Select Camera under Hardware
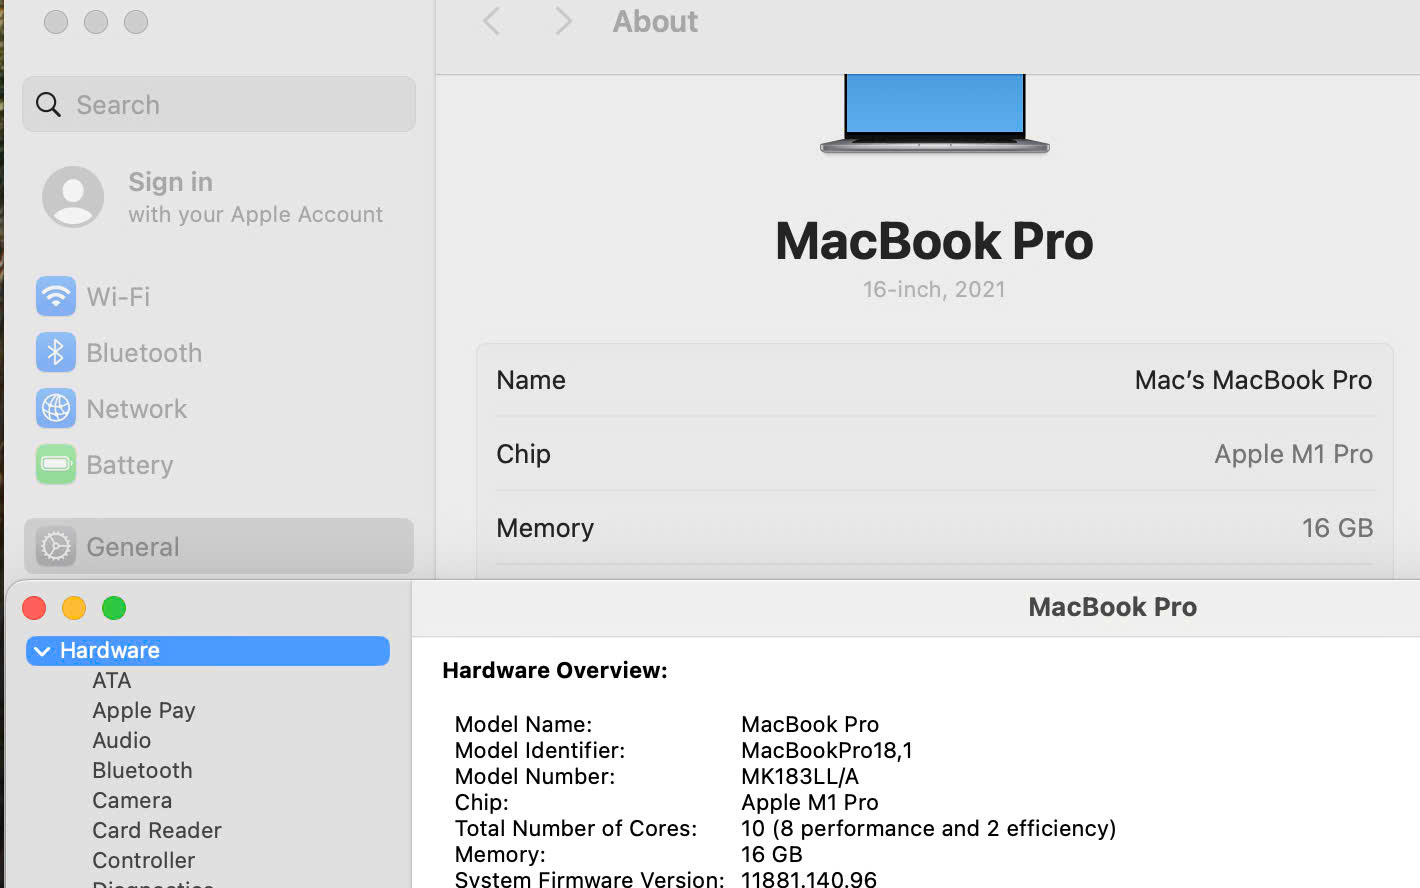 pyautogui.click(x=132, y=800)
